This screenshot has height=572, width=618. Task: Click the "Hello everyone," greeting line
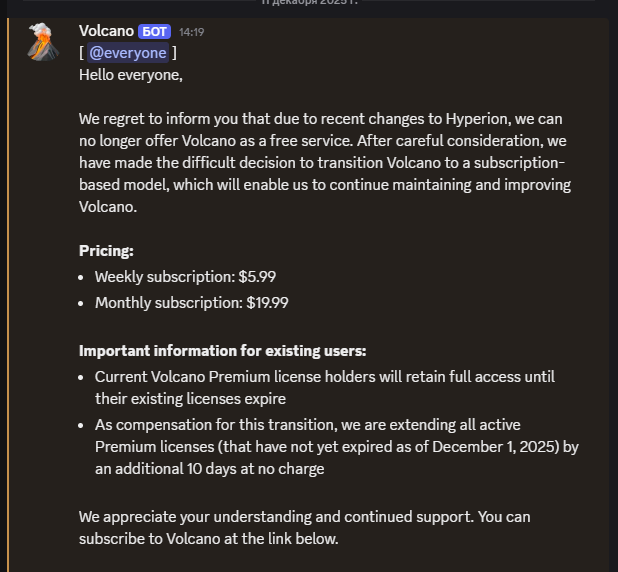pos(131,74)
